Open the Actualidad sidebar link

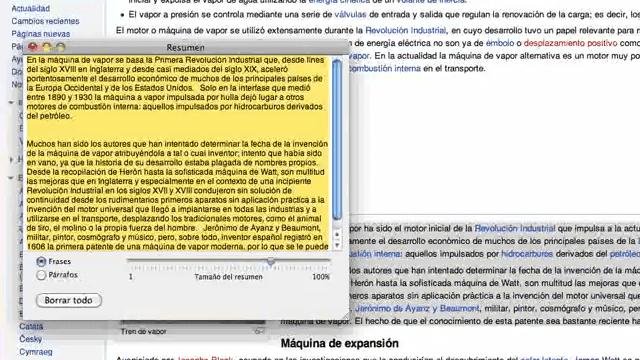(x=31, y=8)
